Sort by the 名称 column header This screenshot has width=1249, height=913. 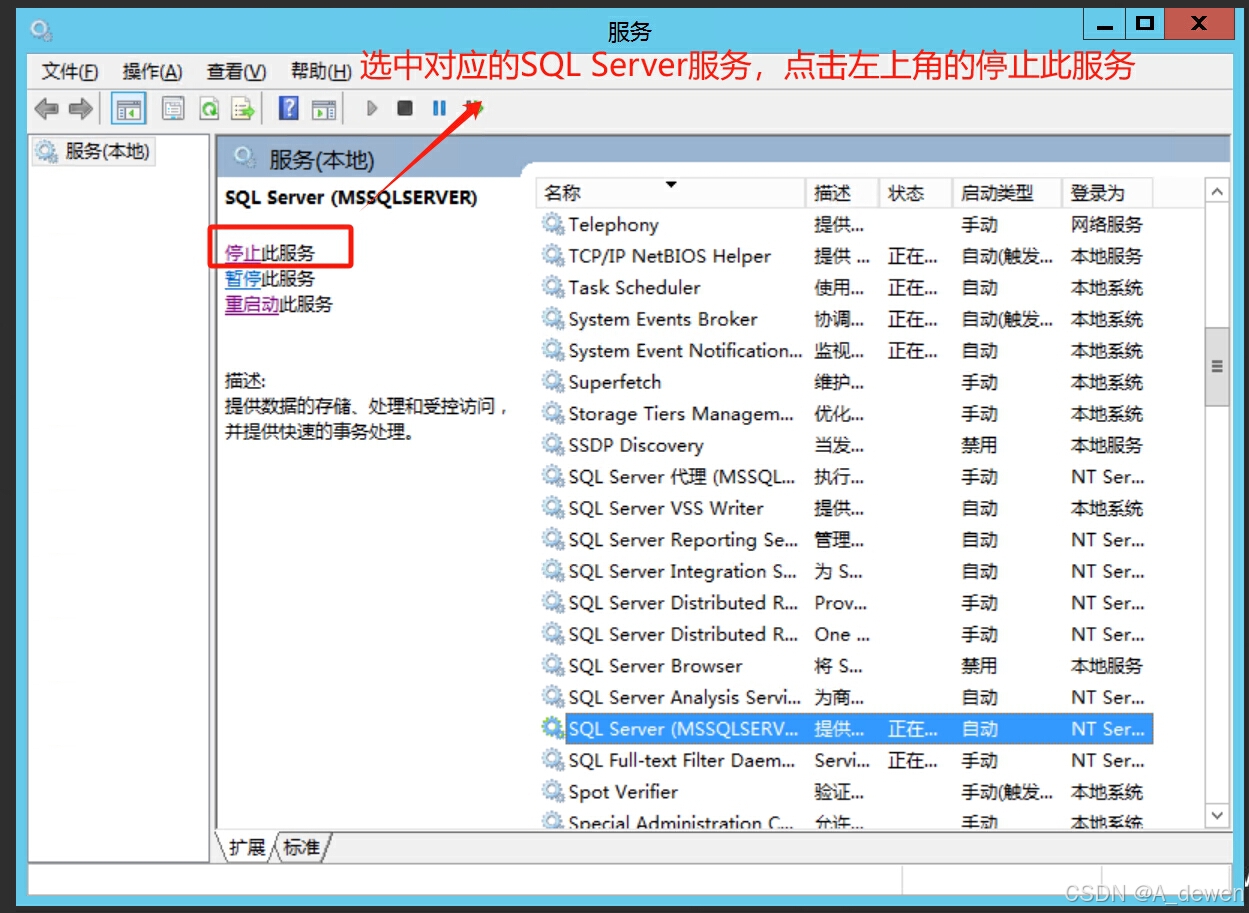[x=671, y=193]
